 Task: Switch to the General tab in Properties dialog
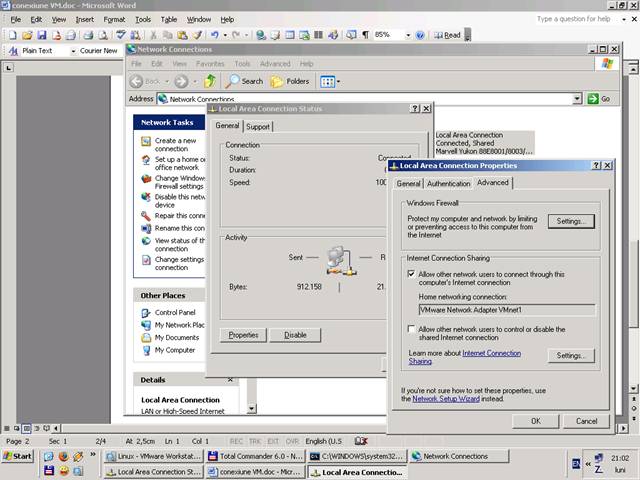(408, 184)
